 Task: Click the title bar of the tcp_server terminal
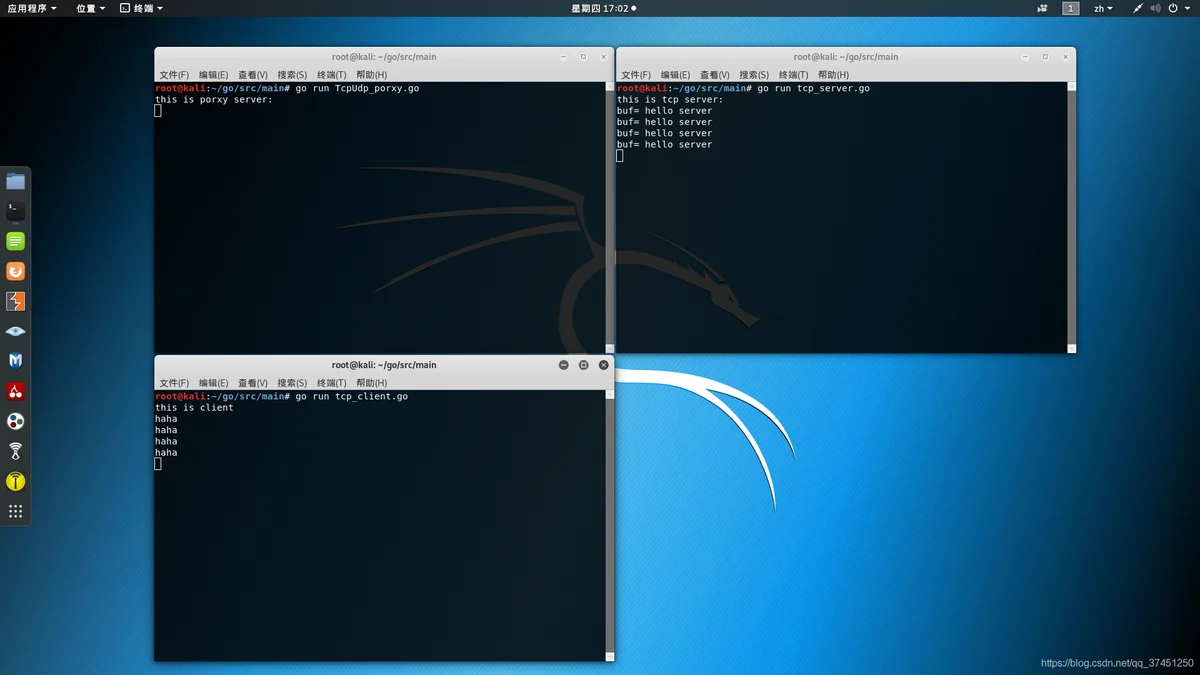pos(846,57)
